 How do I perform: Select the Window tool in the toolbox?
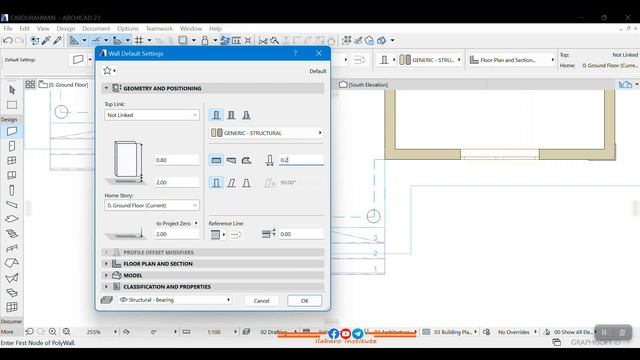point(12,160)
